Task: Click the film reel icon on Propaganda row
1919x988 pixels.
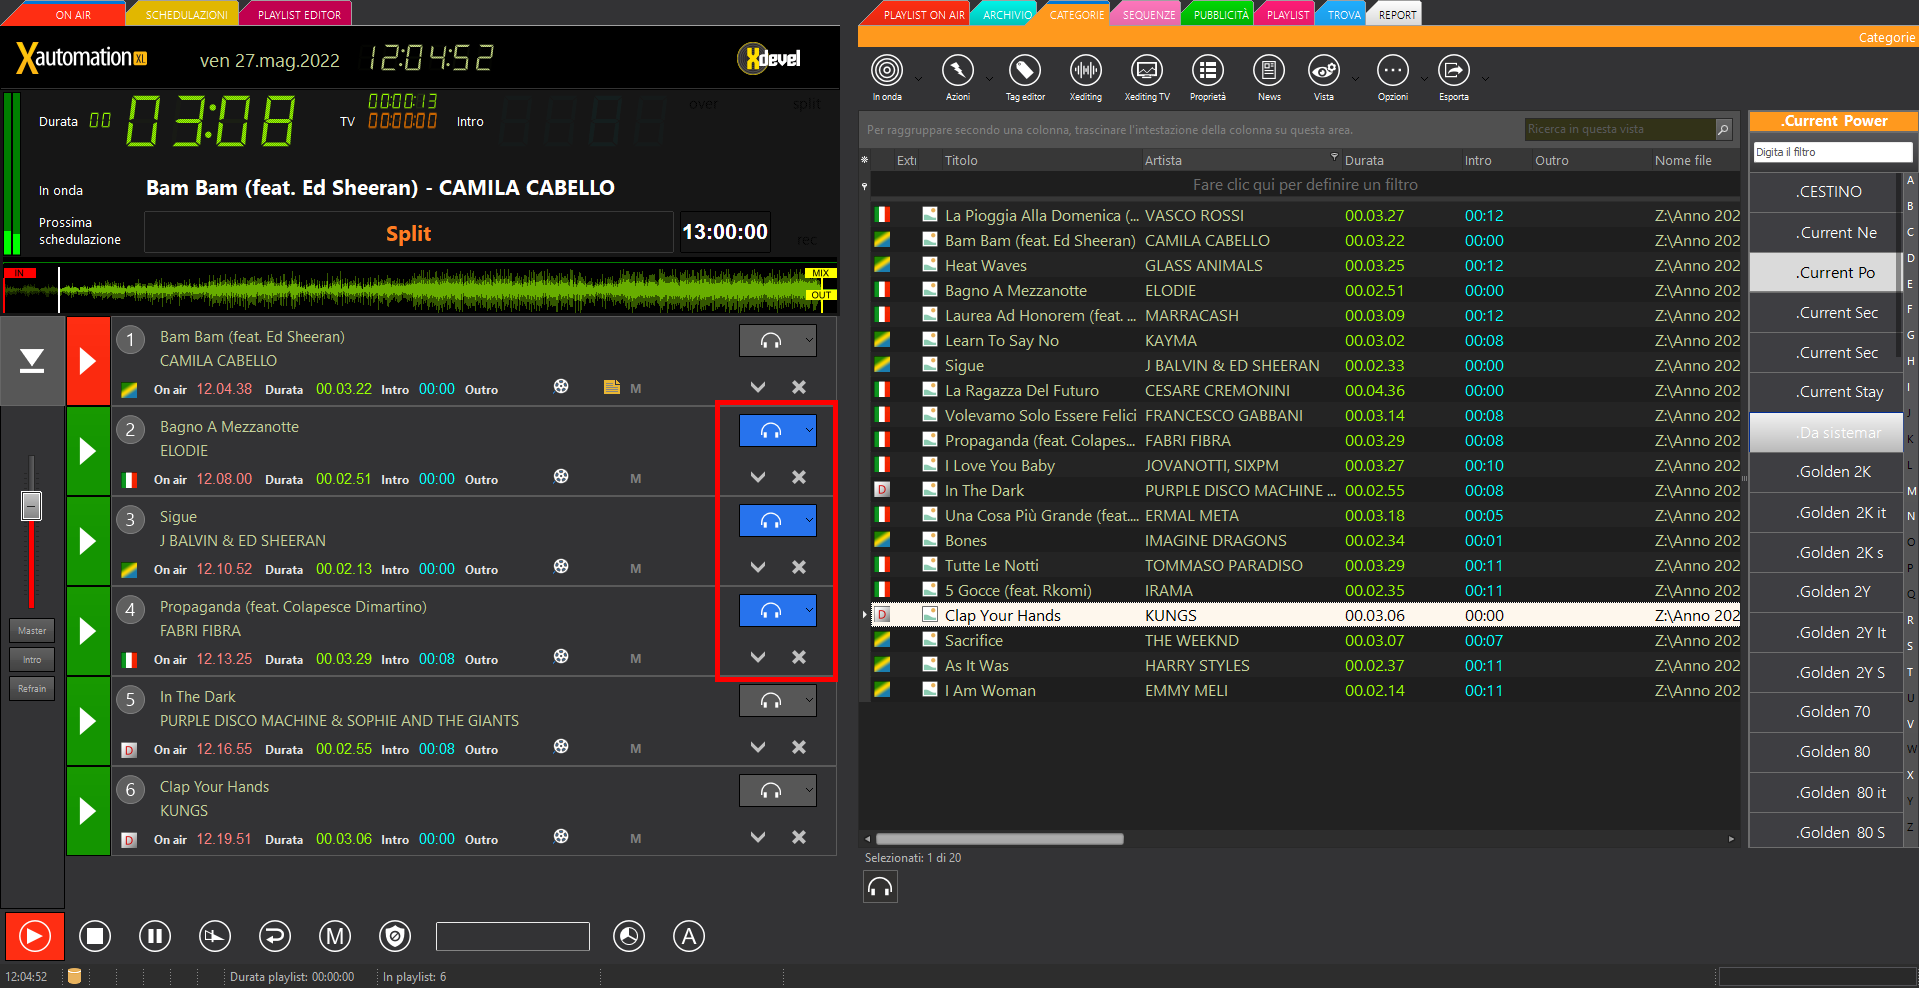Action: tap(561, 656)
